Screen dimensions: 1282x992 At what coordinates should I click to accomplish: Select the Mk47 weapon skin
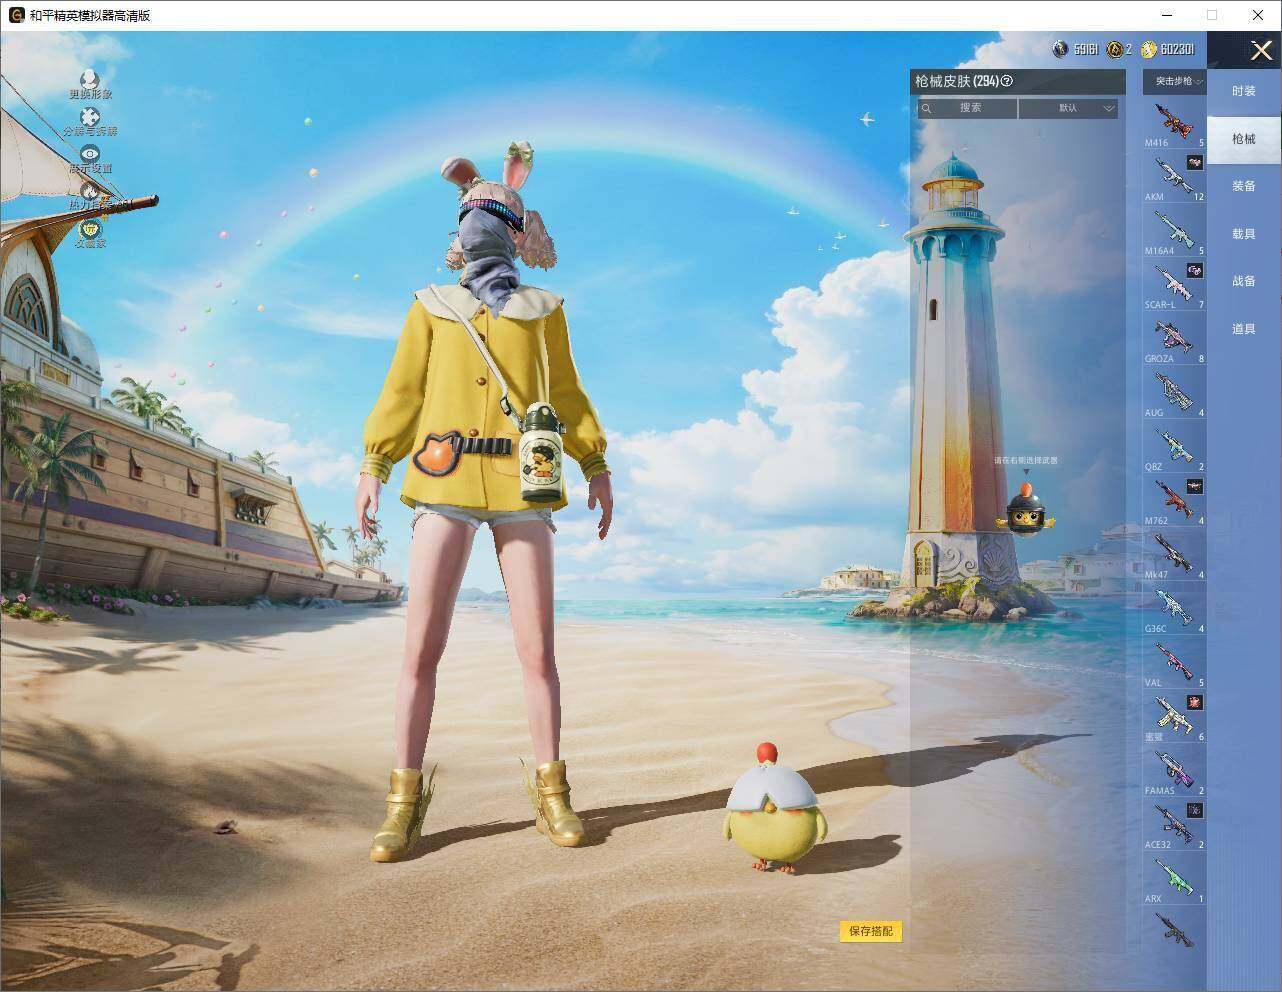1174,556
